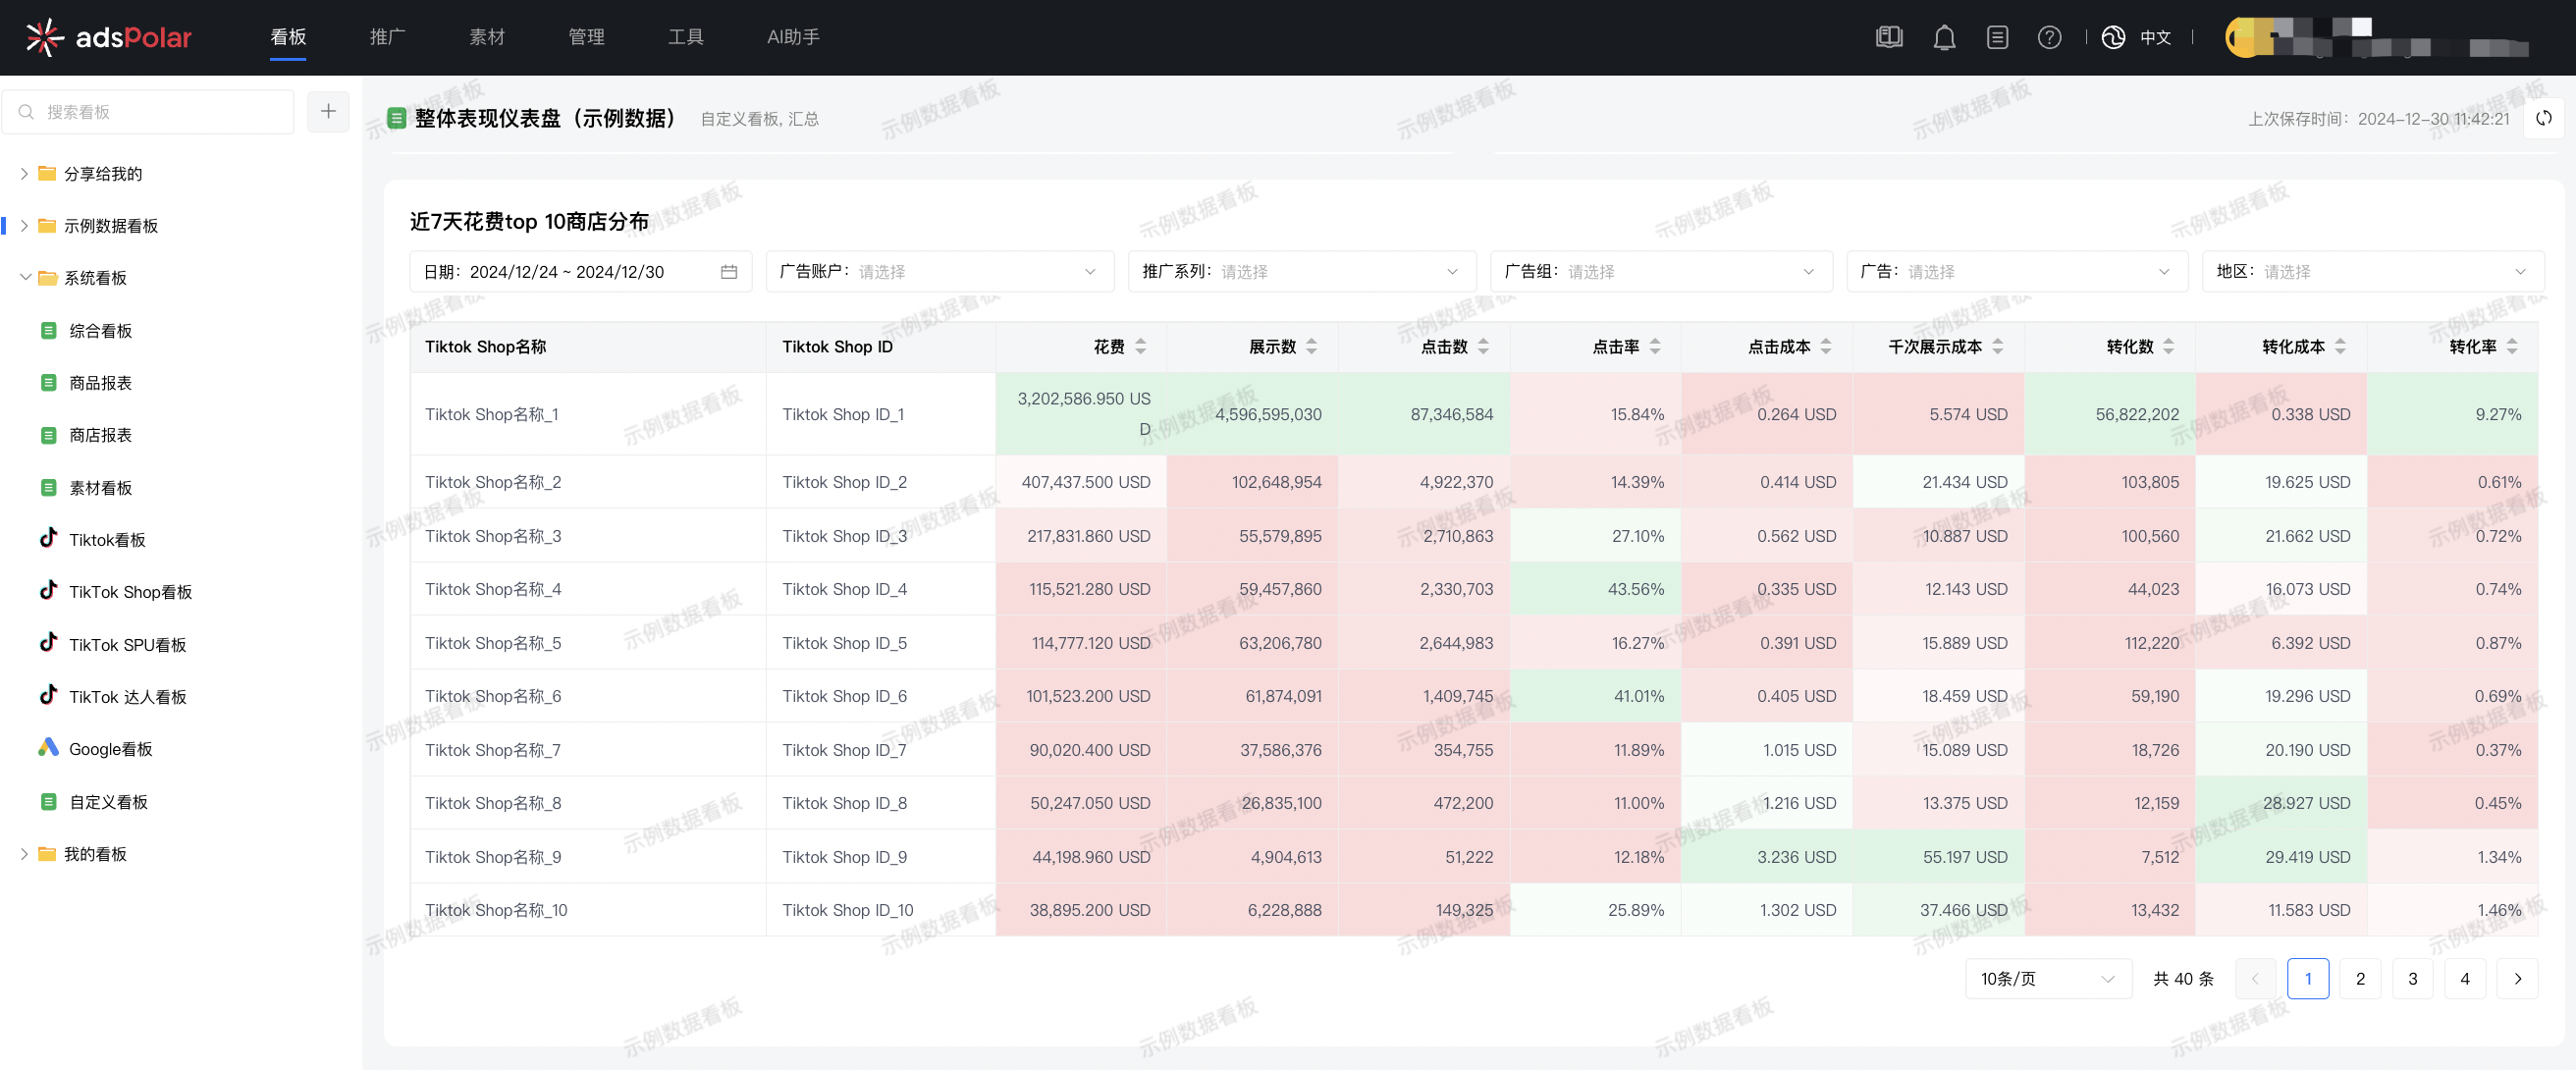This screenshot has height=1070, width=2576.
Task: Click the Tiktok Shop名称_1 cell
Action: click(588, 414)
